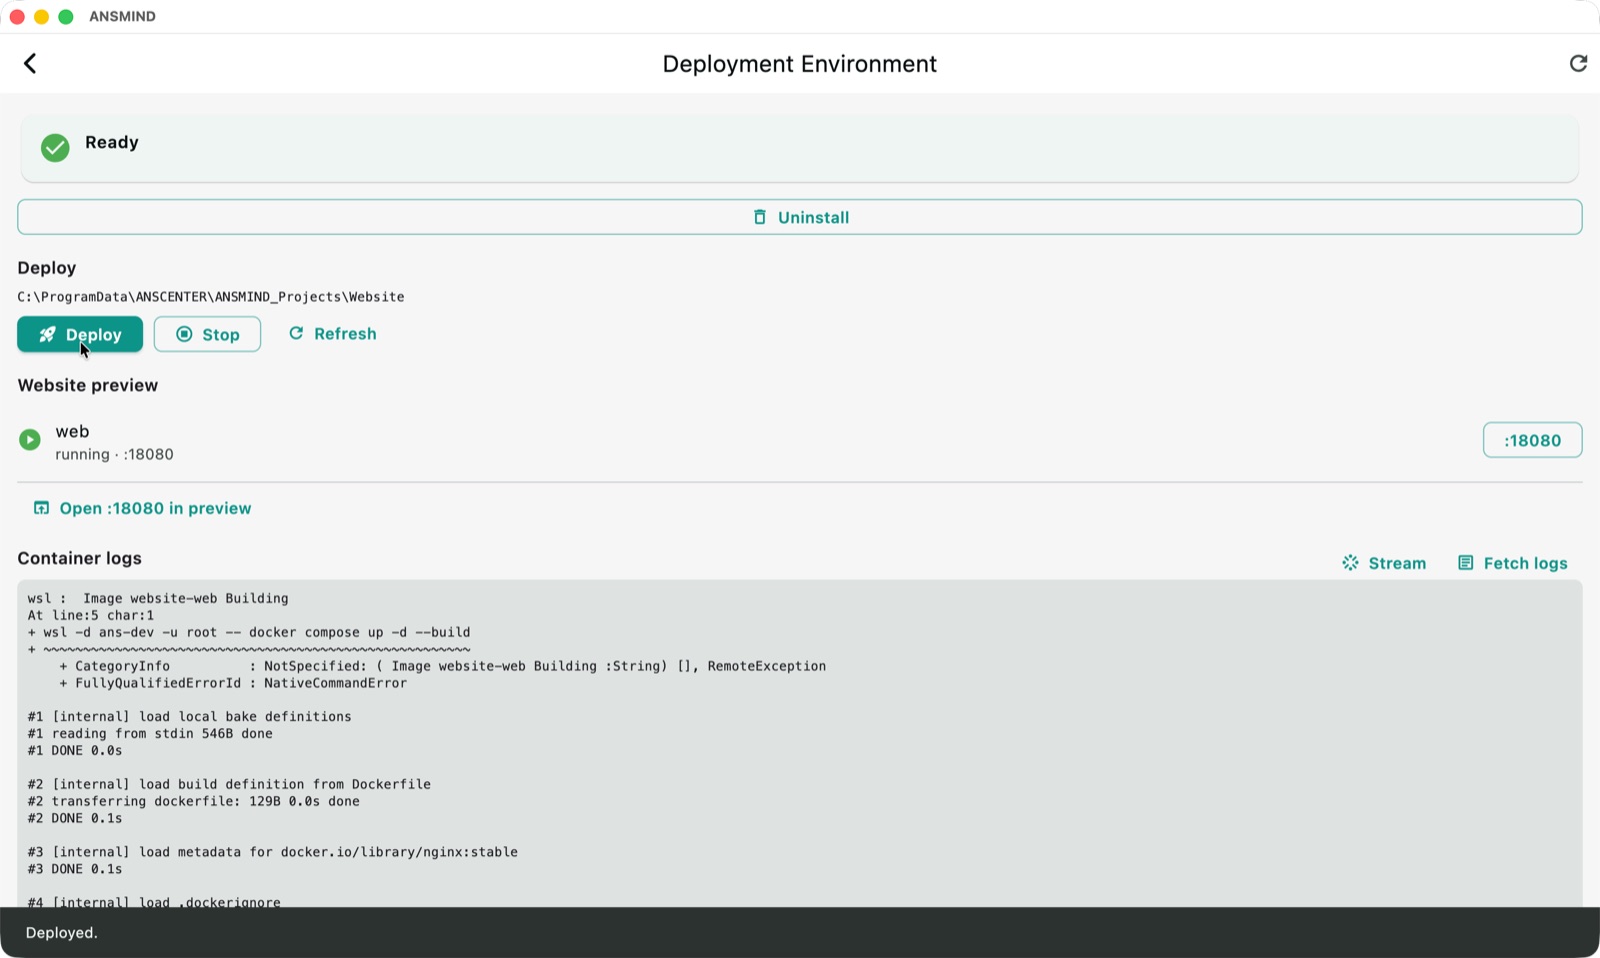The width and height of the screenshot is (1600, 958).
Task: Click the 'web' service name
Action: [x=72, y=431]
